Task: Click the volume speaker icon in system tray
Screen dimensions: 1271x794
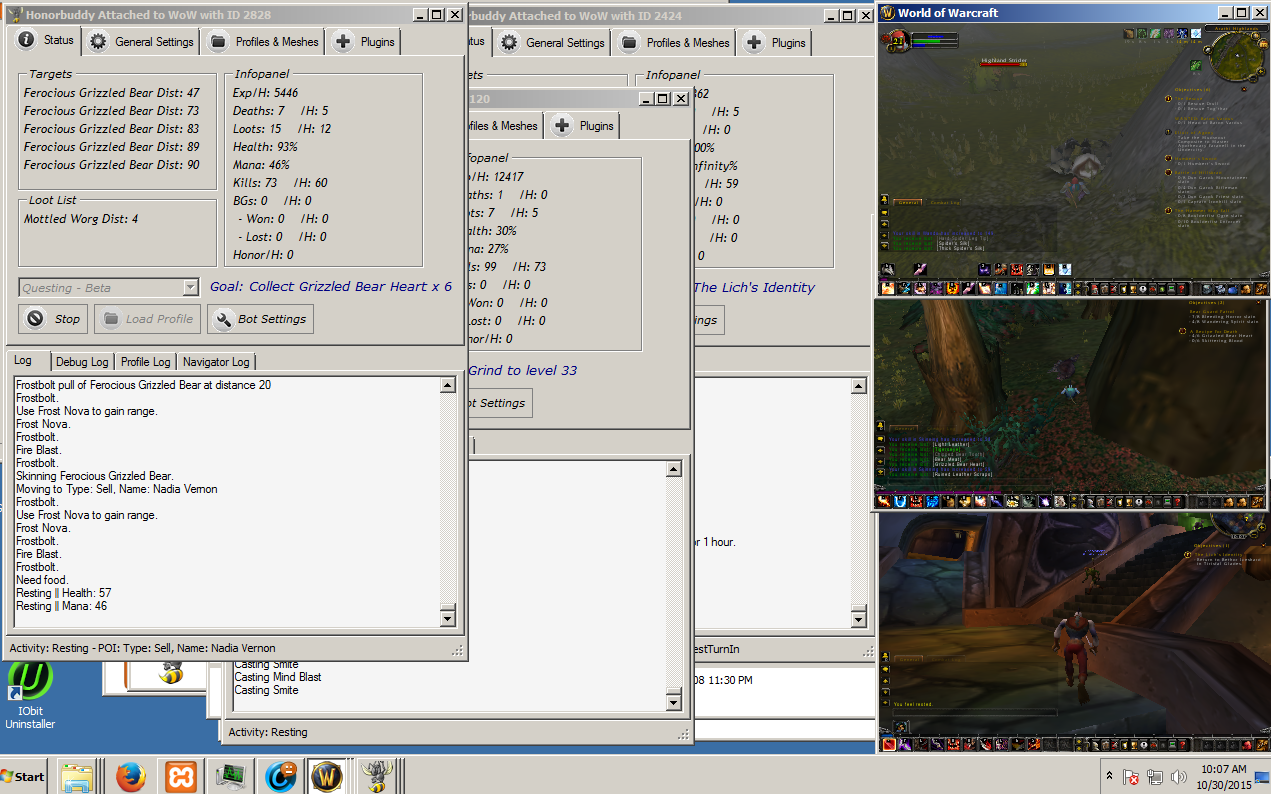Action: coord(1178,777)
